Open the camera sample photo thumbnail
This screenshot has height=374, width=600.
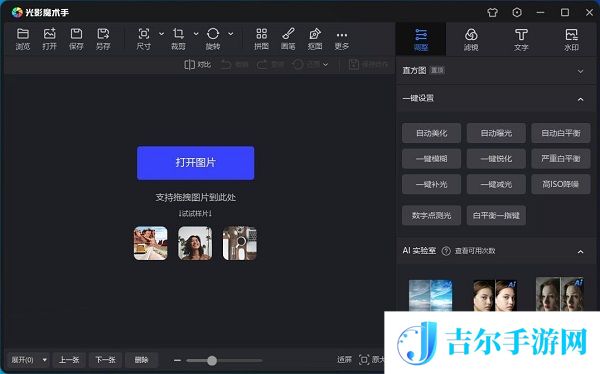240,243
